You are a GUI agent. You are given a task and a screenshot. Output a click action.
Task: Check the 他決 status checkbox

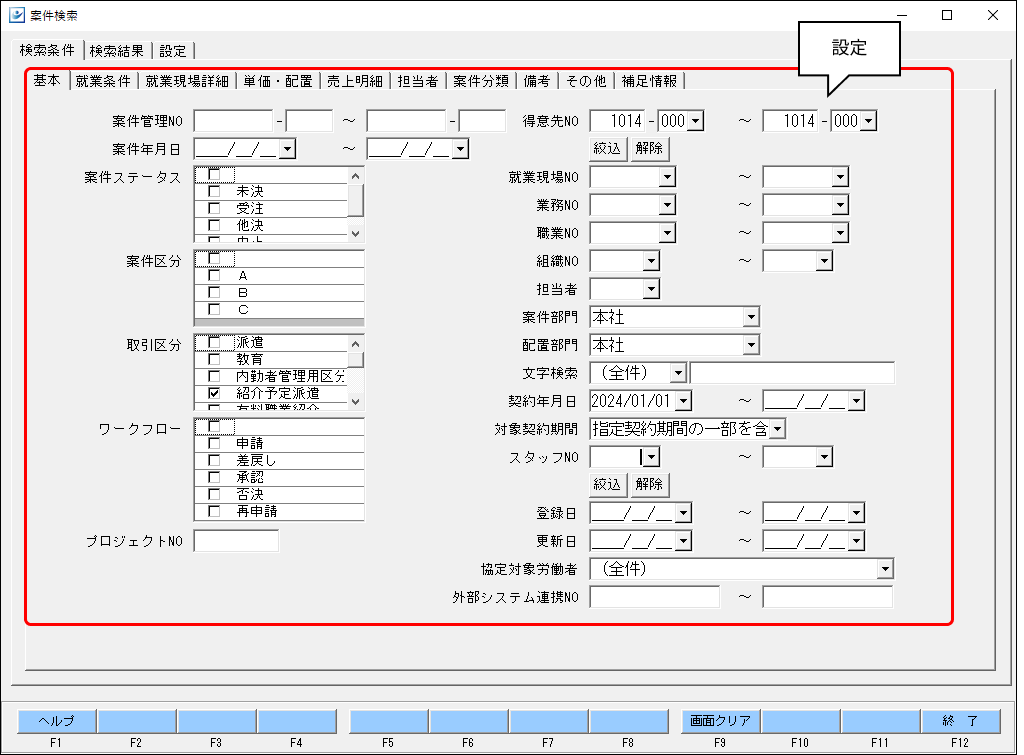pos(214,225)
